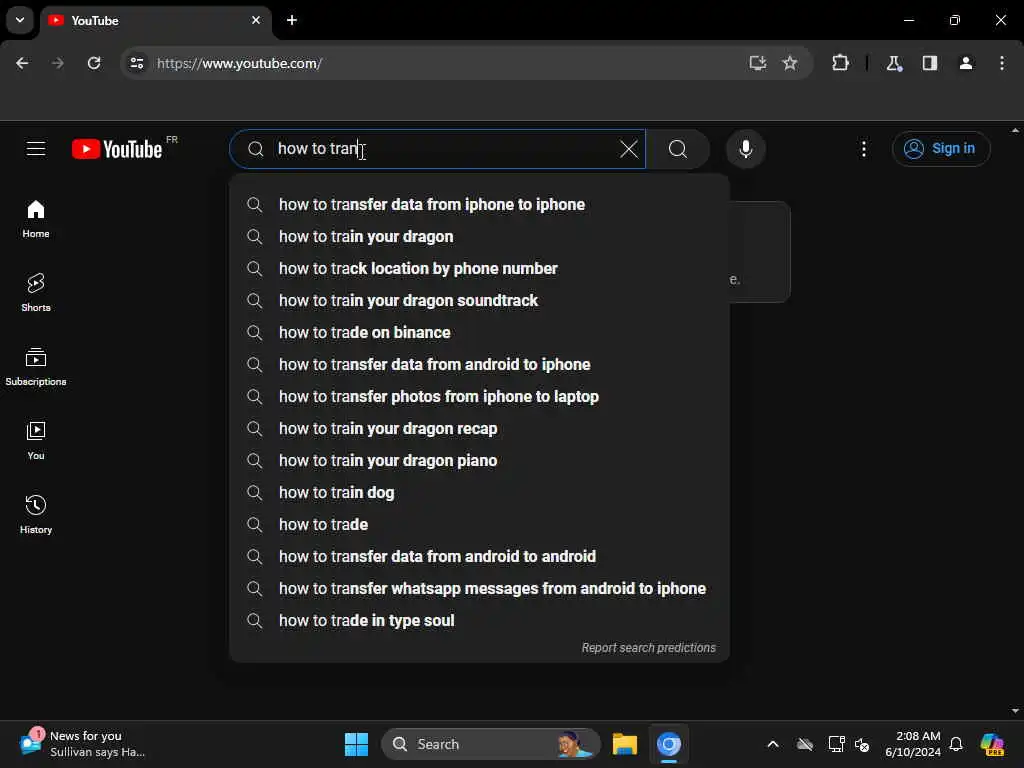Click the muted volume tray icon
Viewport: 1024px width, 768px height.
click(x=862, y=744)
